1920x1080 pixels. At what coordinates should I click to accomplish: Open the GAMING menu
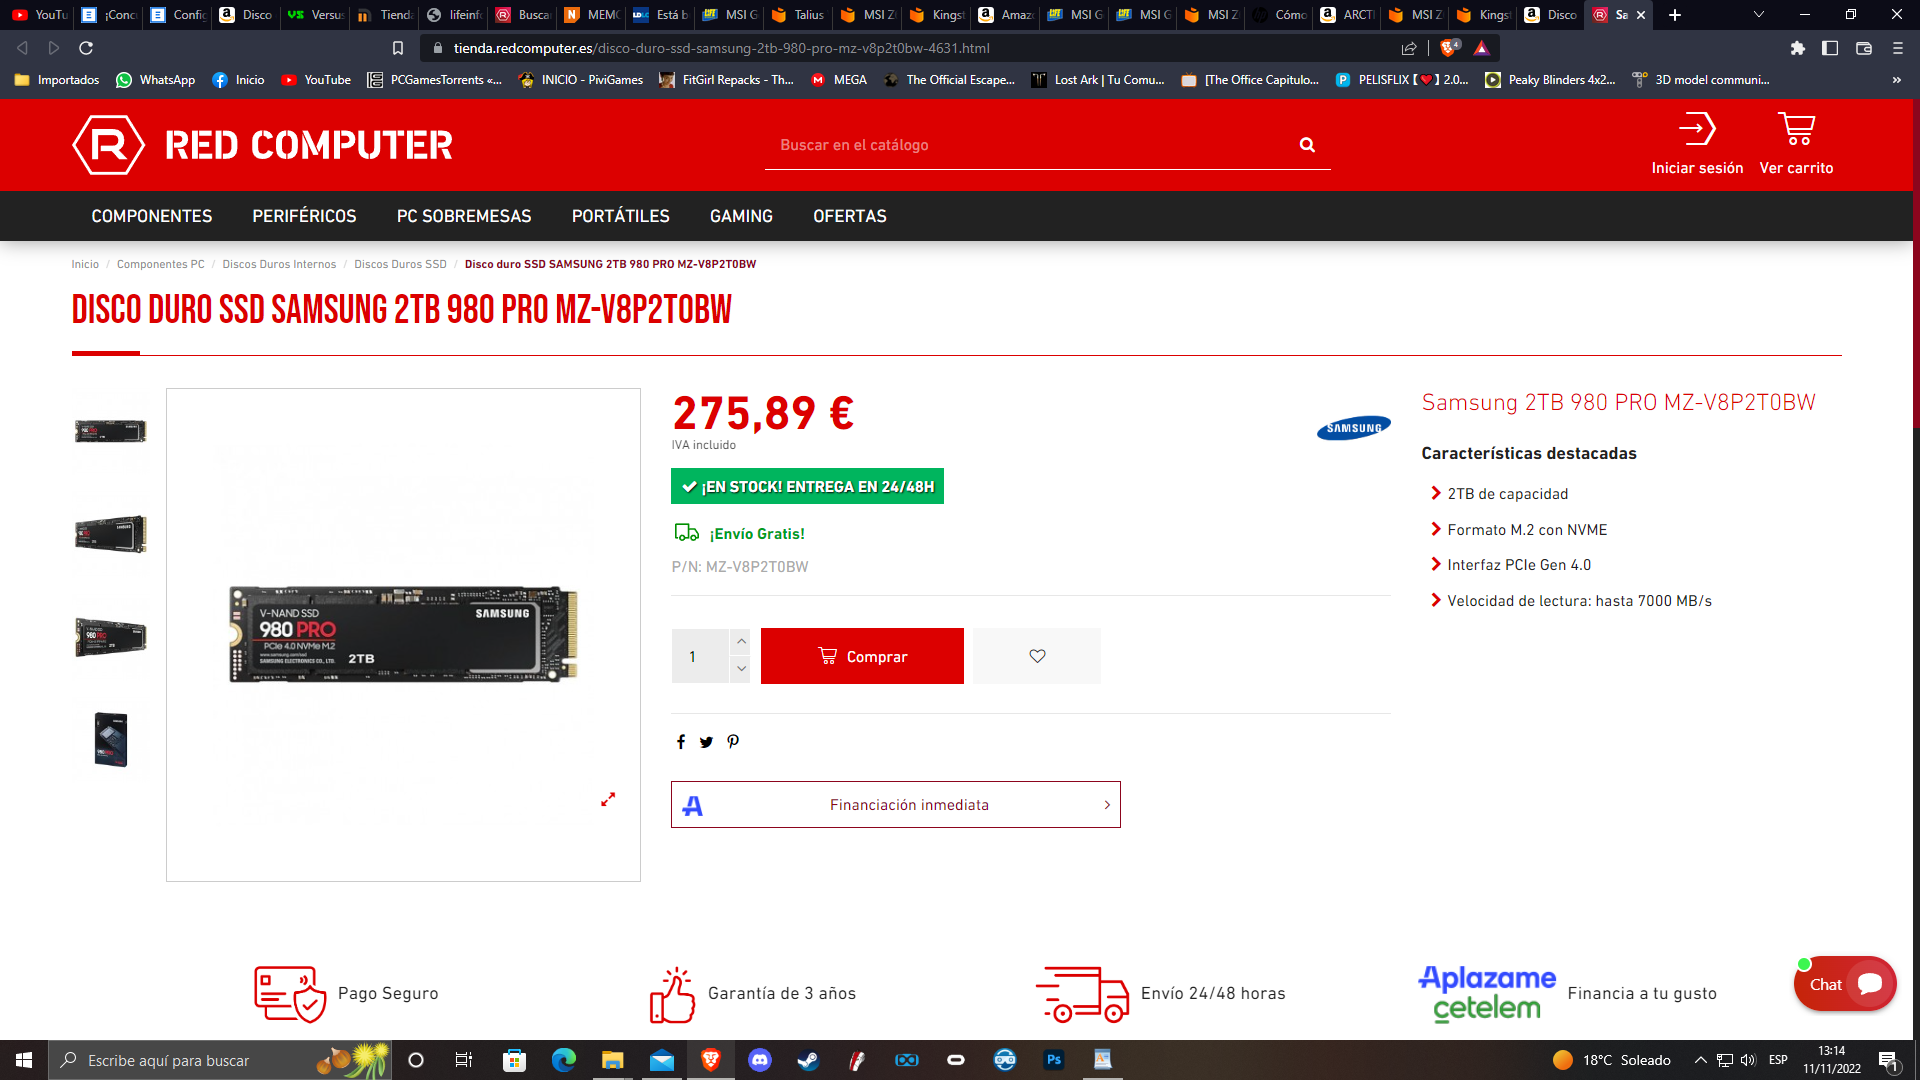pos(741,216)
